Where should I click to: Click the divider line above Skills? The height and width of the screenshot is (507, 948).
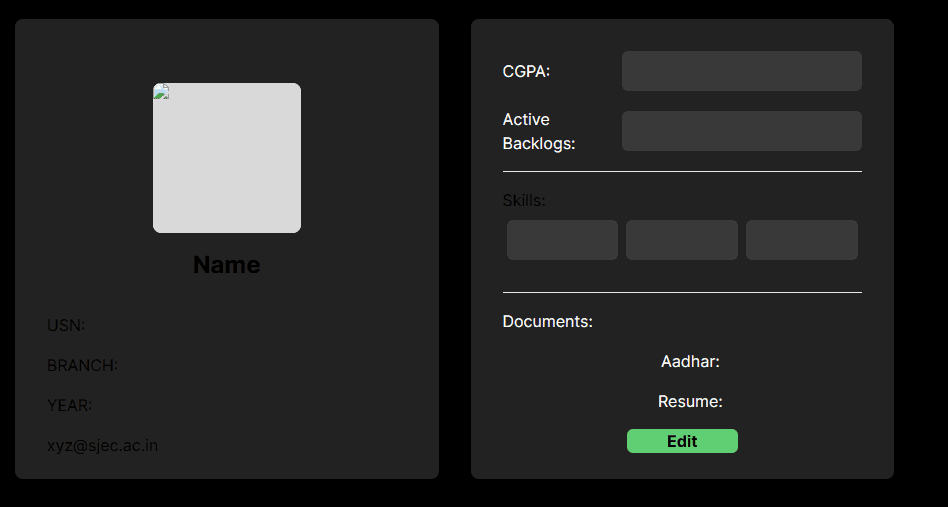click(x=682, y=171)
